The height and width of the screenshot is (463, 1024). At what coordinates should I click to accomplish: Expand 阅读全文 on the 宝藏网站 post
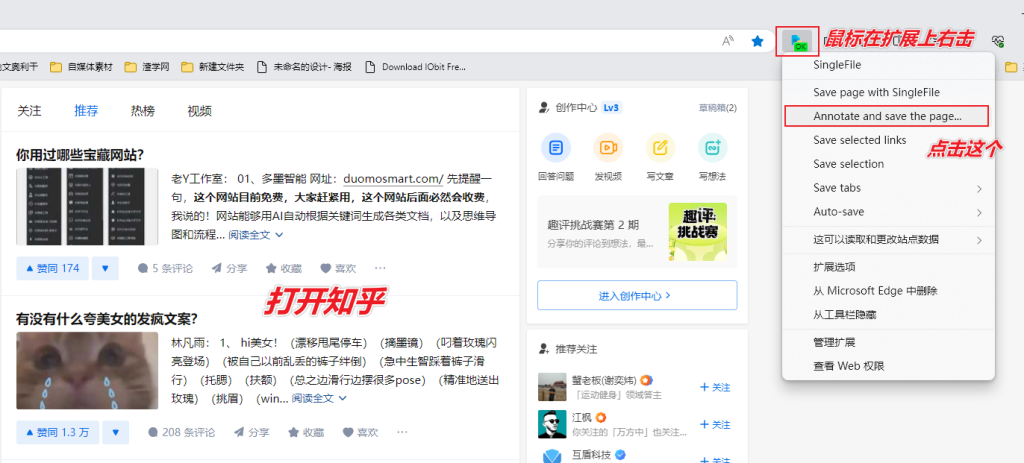(x=255, y=235)
